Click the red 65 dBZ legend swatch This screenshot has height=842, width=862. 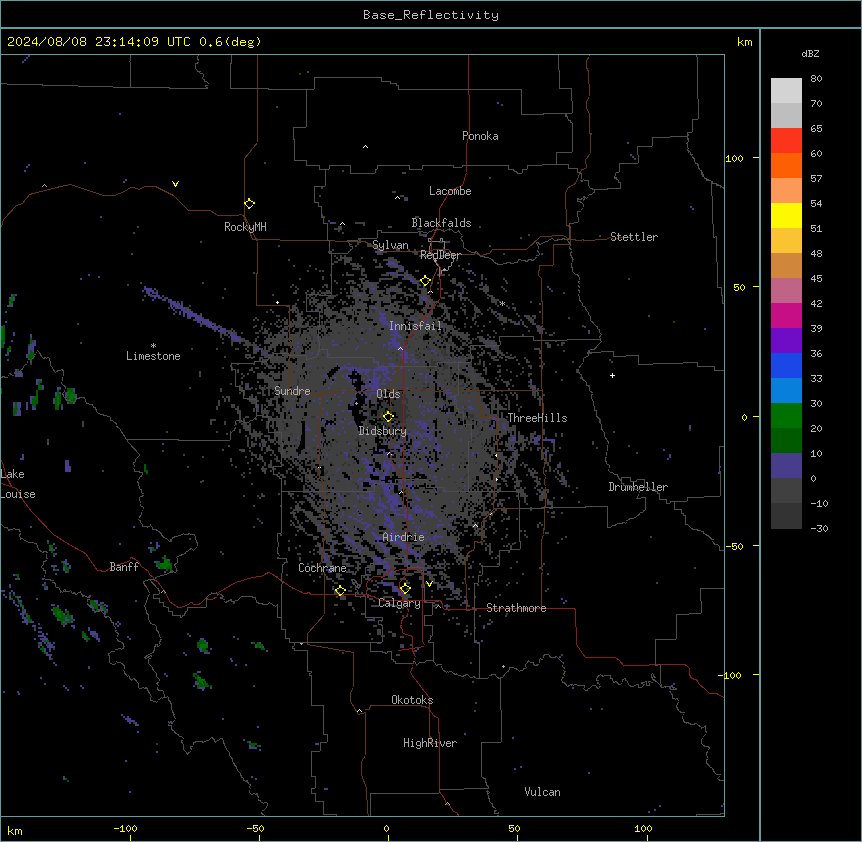[x=786, y=140]
